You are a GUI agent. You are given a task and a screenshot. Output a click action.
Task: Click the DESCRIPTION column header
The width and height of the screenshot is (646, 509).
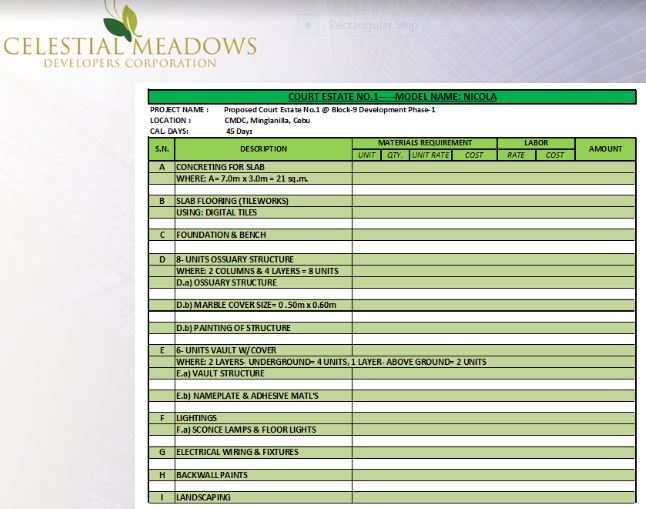coord(264,149)
